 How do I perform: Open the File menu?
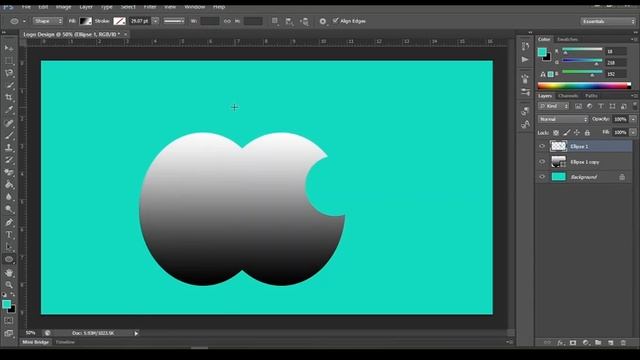[x=26, y=7]
